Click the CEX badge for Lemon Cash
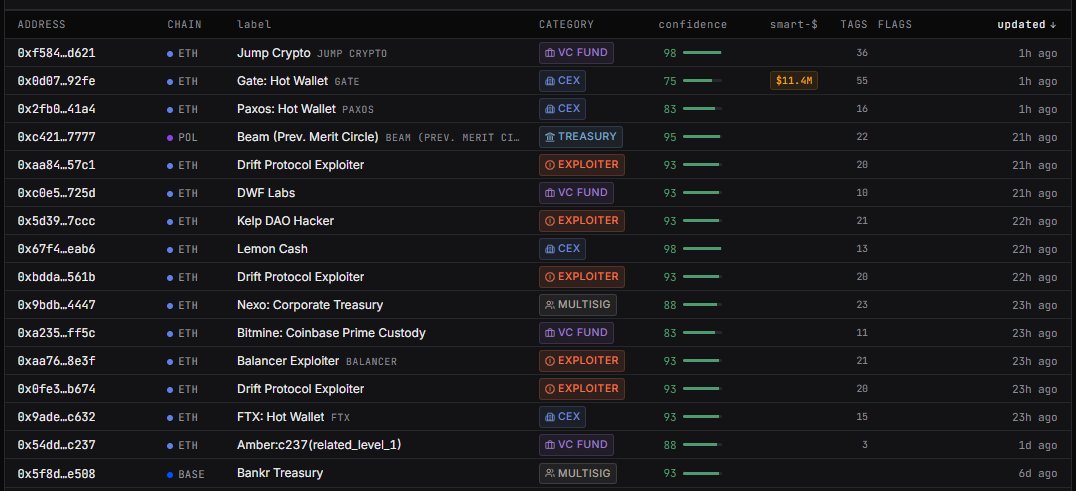 point(562,249)
